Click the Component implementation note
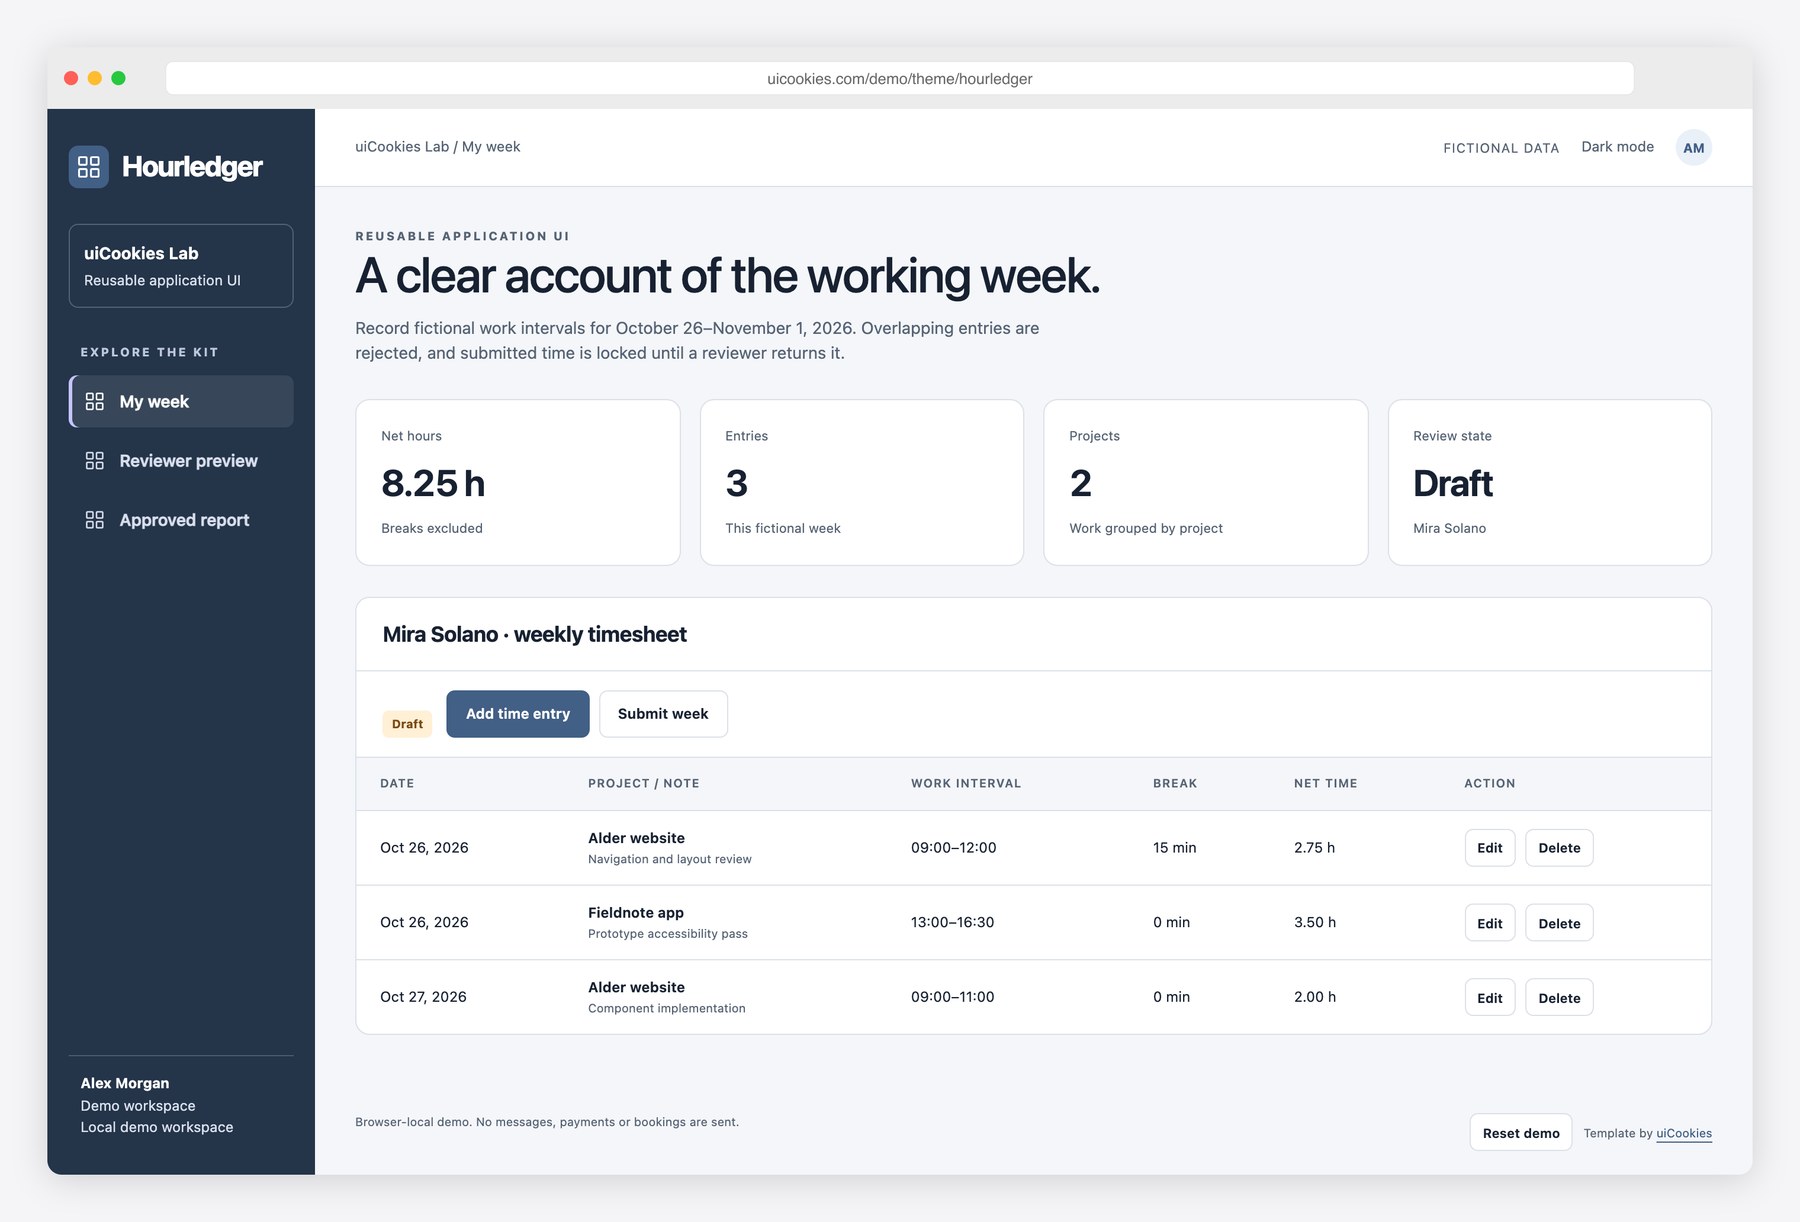The height and width of the screenshot is (1222, 1800). tap(667, 1008)
